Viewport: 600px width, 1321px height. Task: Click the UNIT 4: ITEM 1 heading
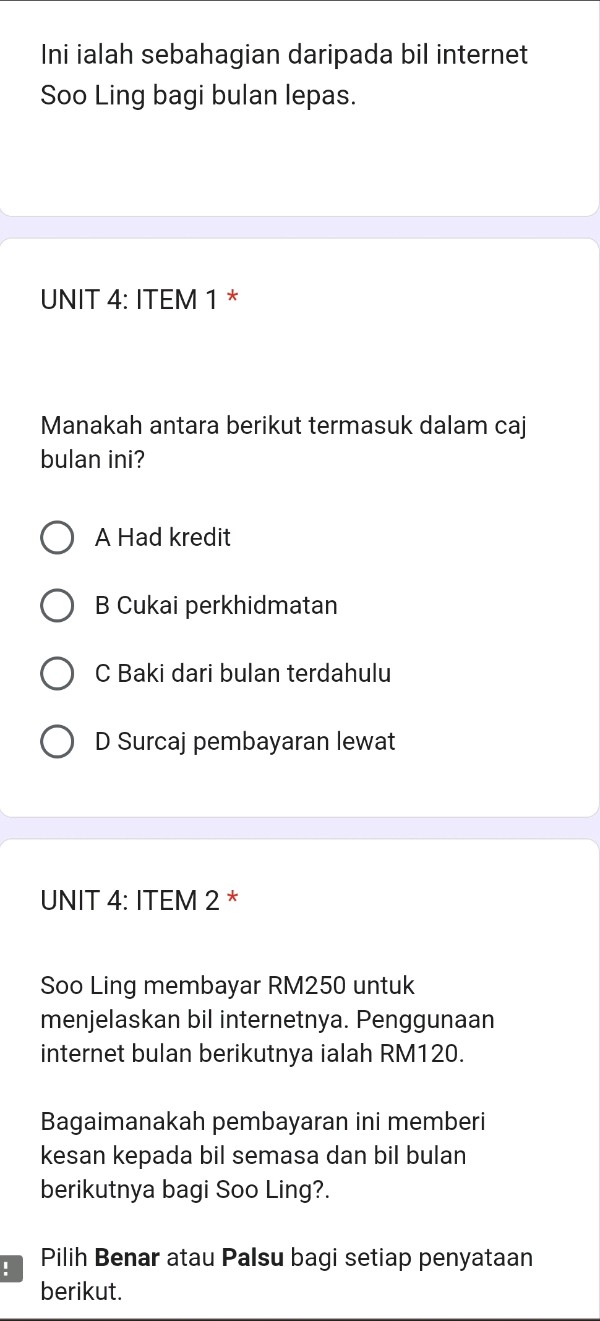[x=130, y=299]
